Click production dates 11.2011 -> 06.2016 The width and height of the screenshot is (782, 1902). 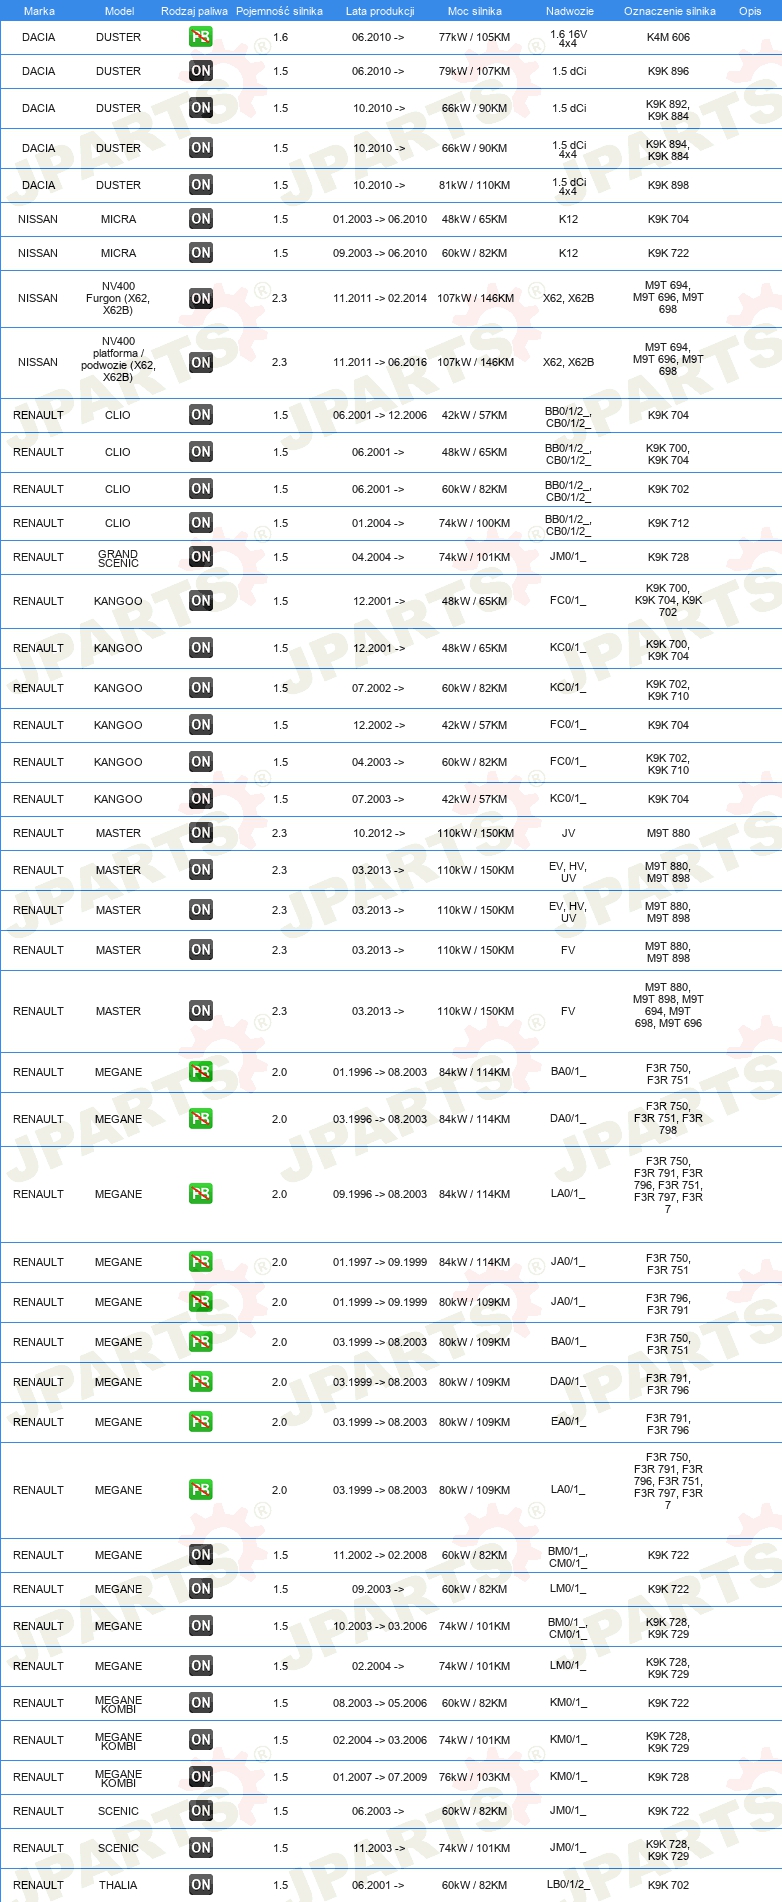tap(380, 362)
